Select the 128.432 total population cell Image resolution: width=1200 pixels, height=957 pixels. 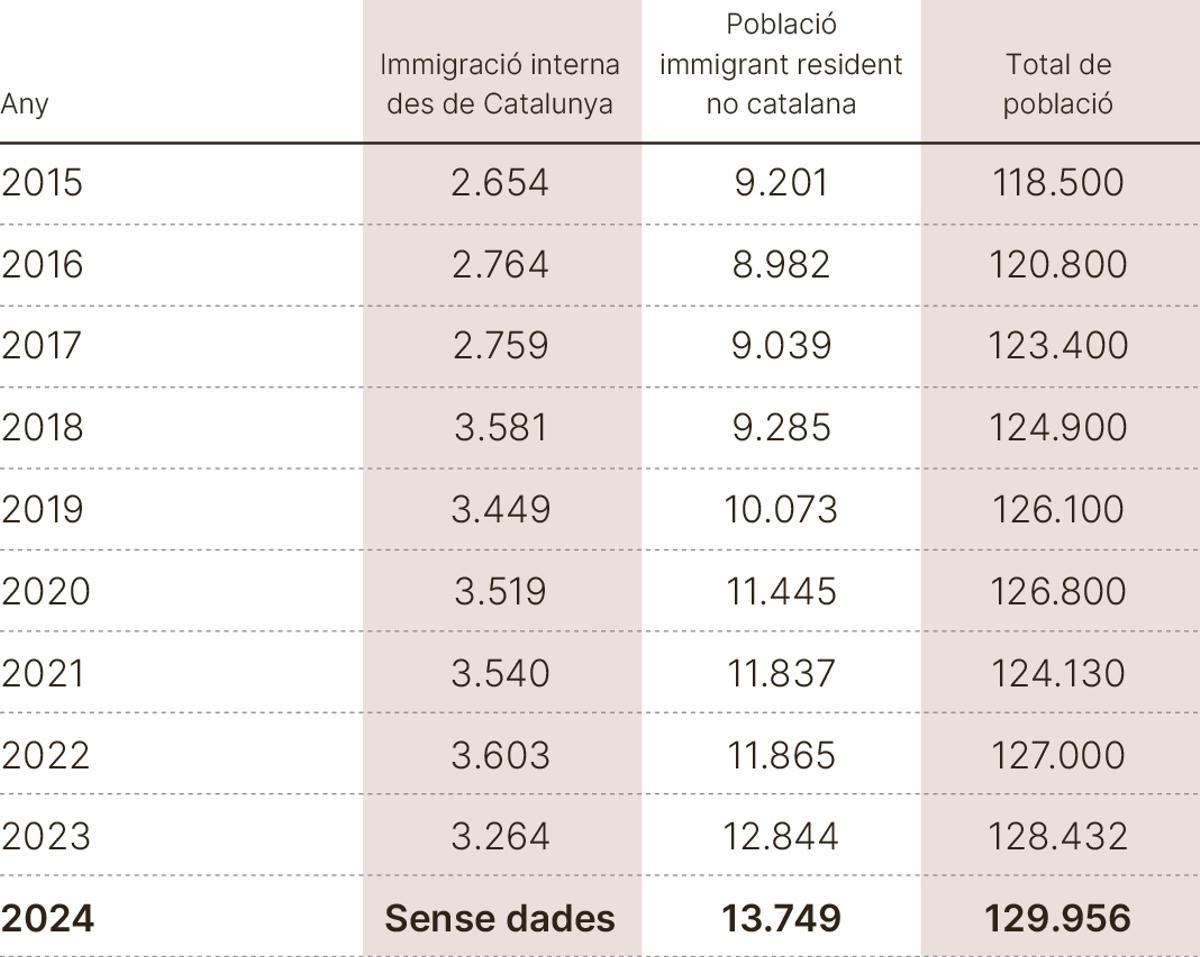pos(1058,836)
